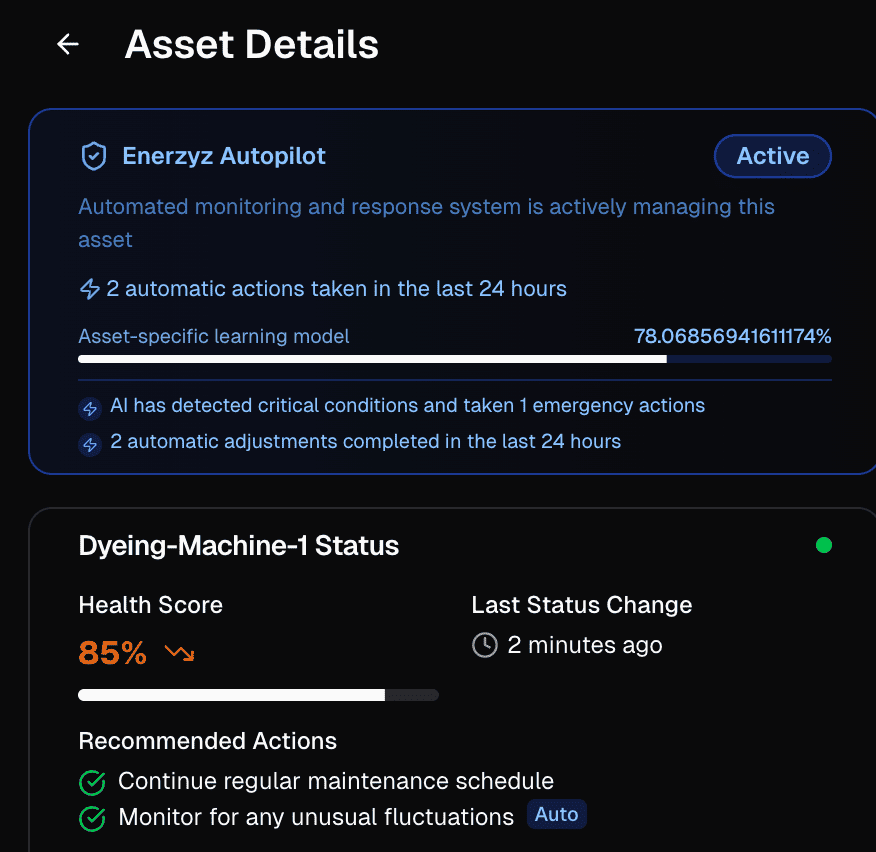876x852 pixels.
Task: Click Continue regular maintenance schedule text
Action: point(336,781)
